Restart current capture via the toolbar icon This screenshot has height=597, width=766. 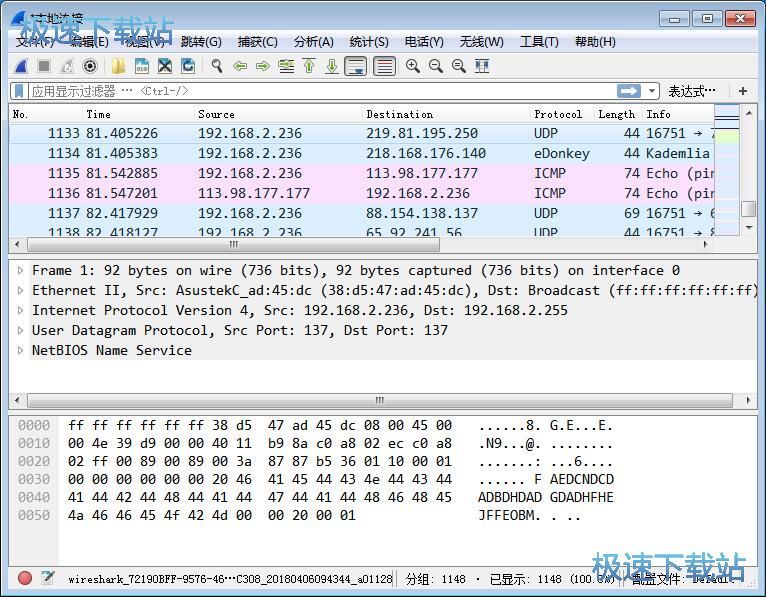point(67,66)
